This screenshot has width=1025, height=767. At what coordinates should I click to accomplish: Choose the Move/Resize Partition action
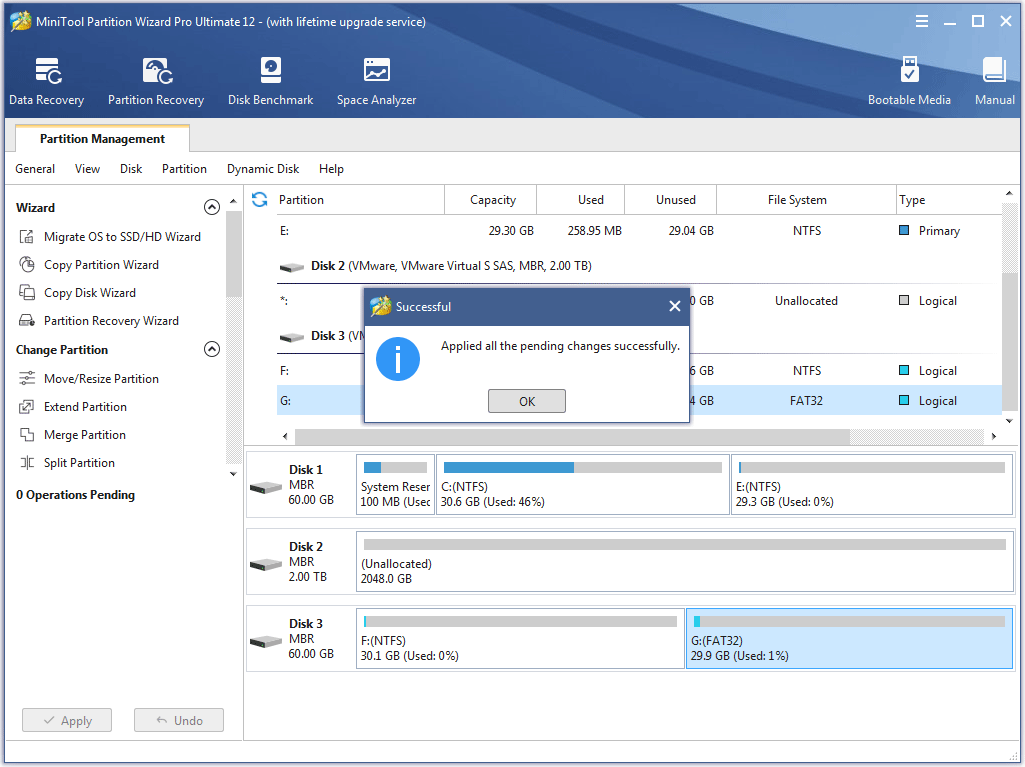[101, 379]
